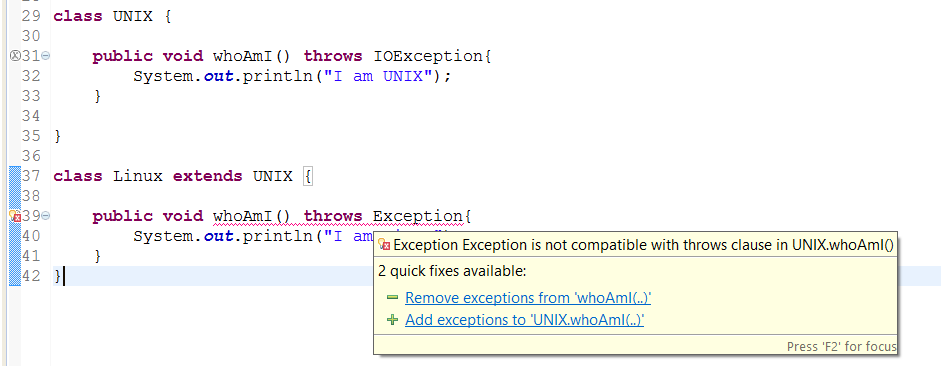Click 'Add exceptions to UNIX.whoAmI(..)' quick fix
Viewport: 941px width, 366px height.
525,320
